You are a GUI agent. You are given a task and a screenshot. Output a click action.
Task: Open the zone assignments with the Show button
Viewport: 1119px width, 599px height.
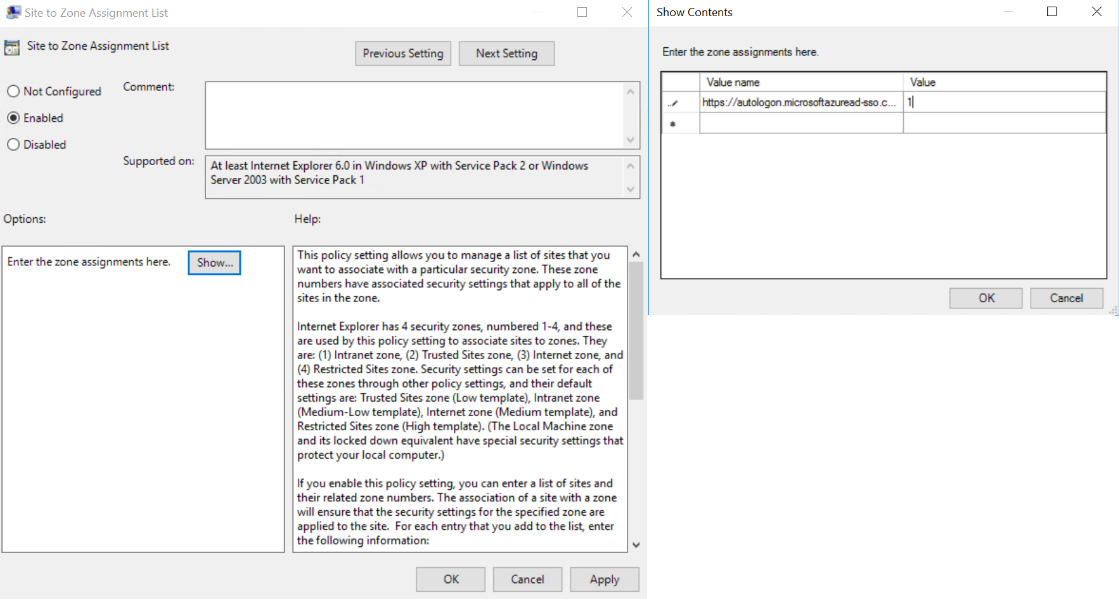pos(214,261)
